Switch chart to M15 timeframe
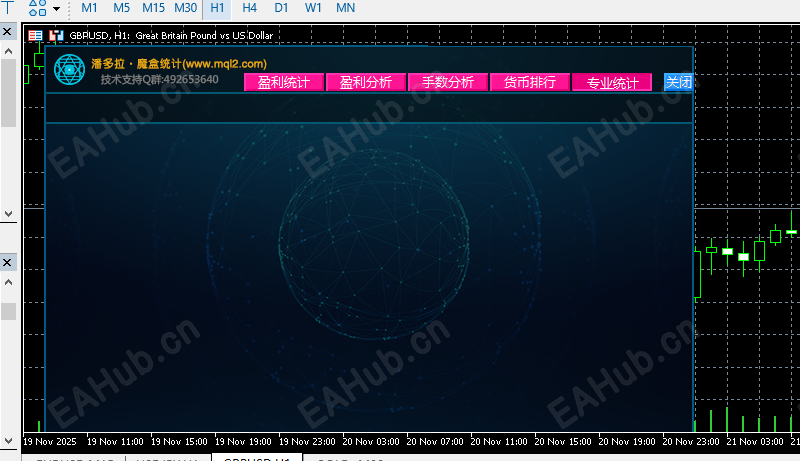Screen dimensions: 800x461 click(x=153, y=8)
